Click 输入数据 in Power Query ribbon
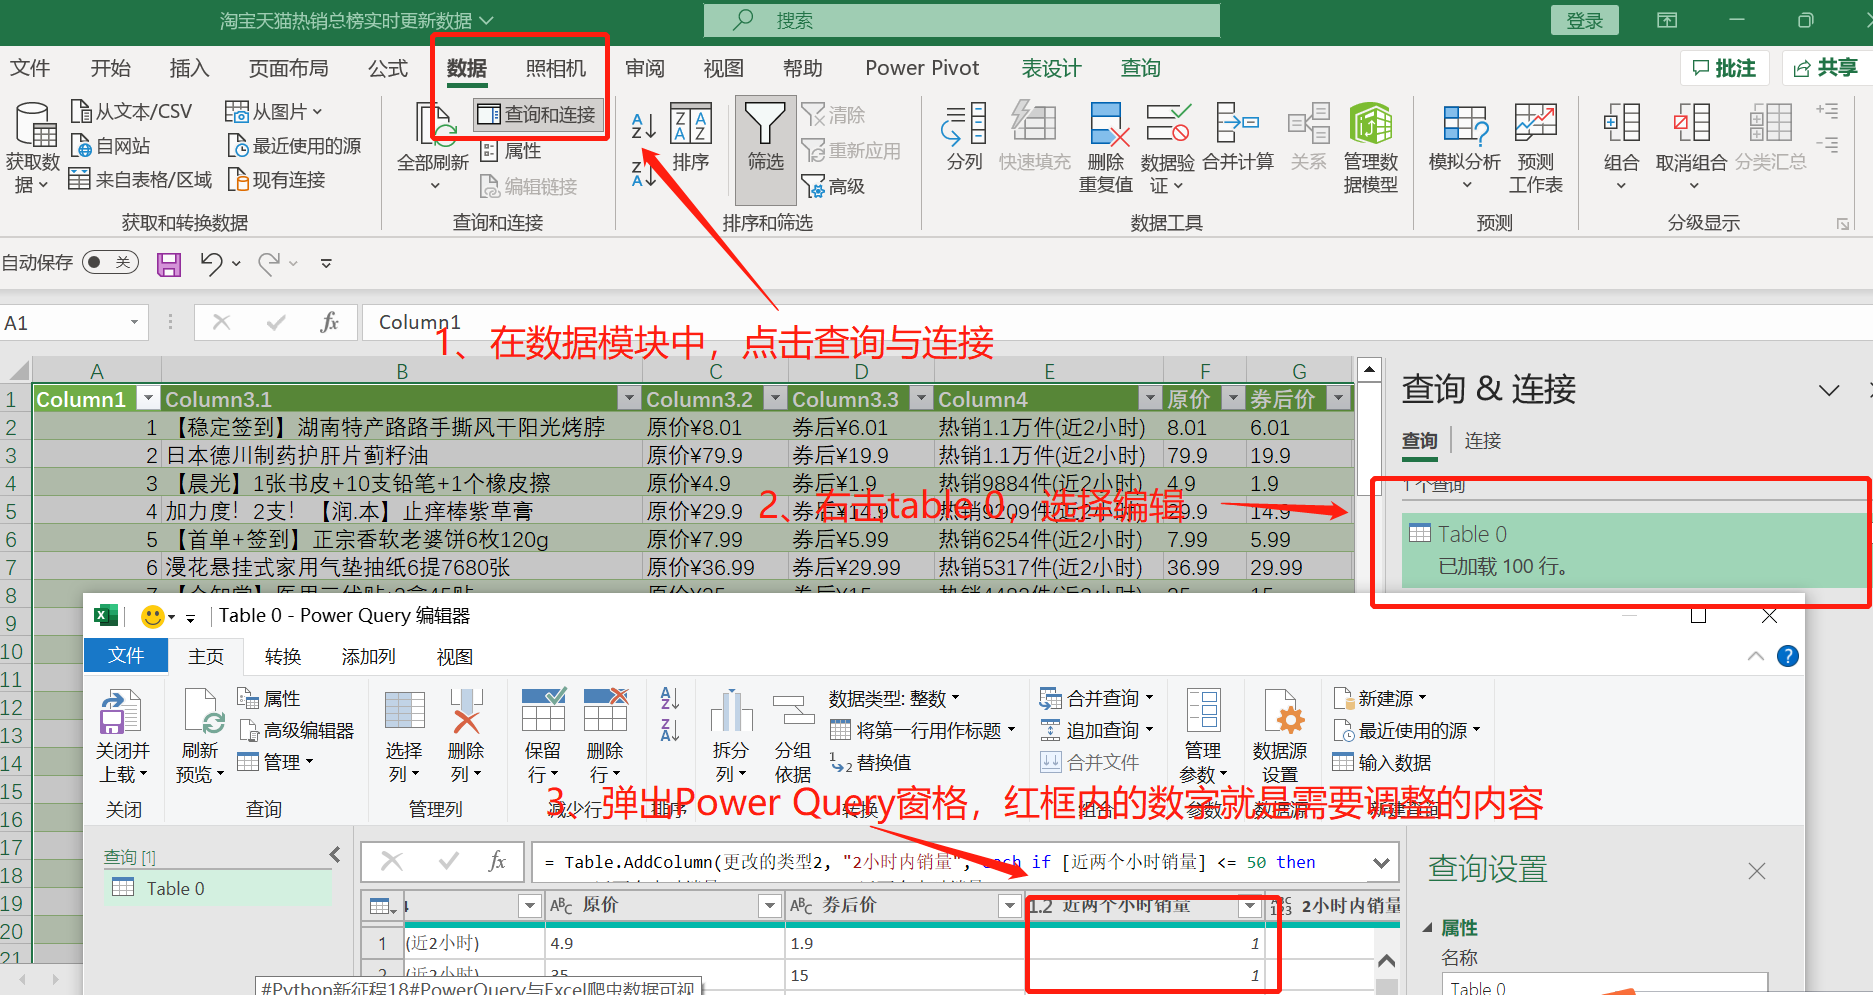The height and width of the screenshot is (995, 1873). [1382, 763]
